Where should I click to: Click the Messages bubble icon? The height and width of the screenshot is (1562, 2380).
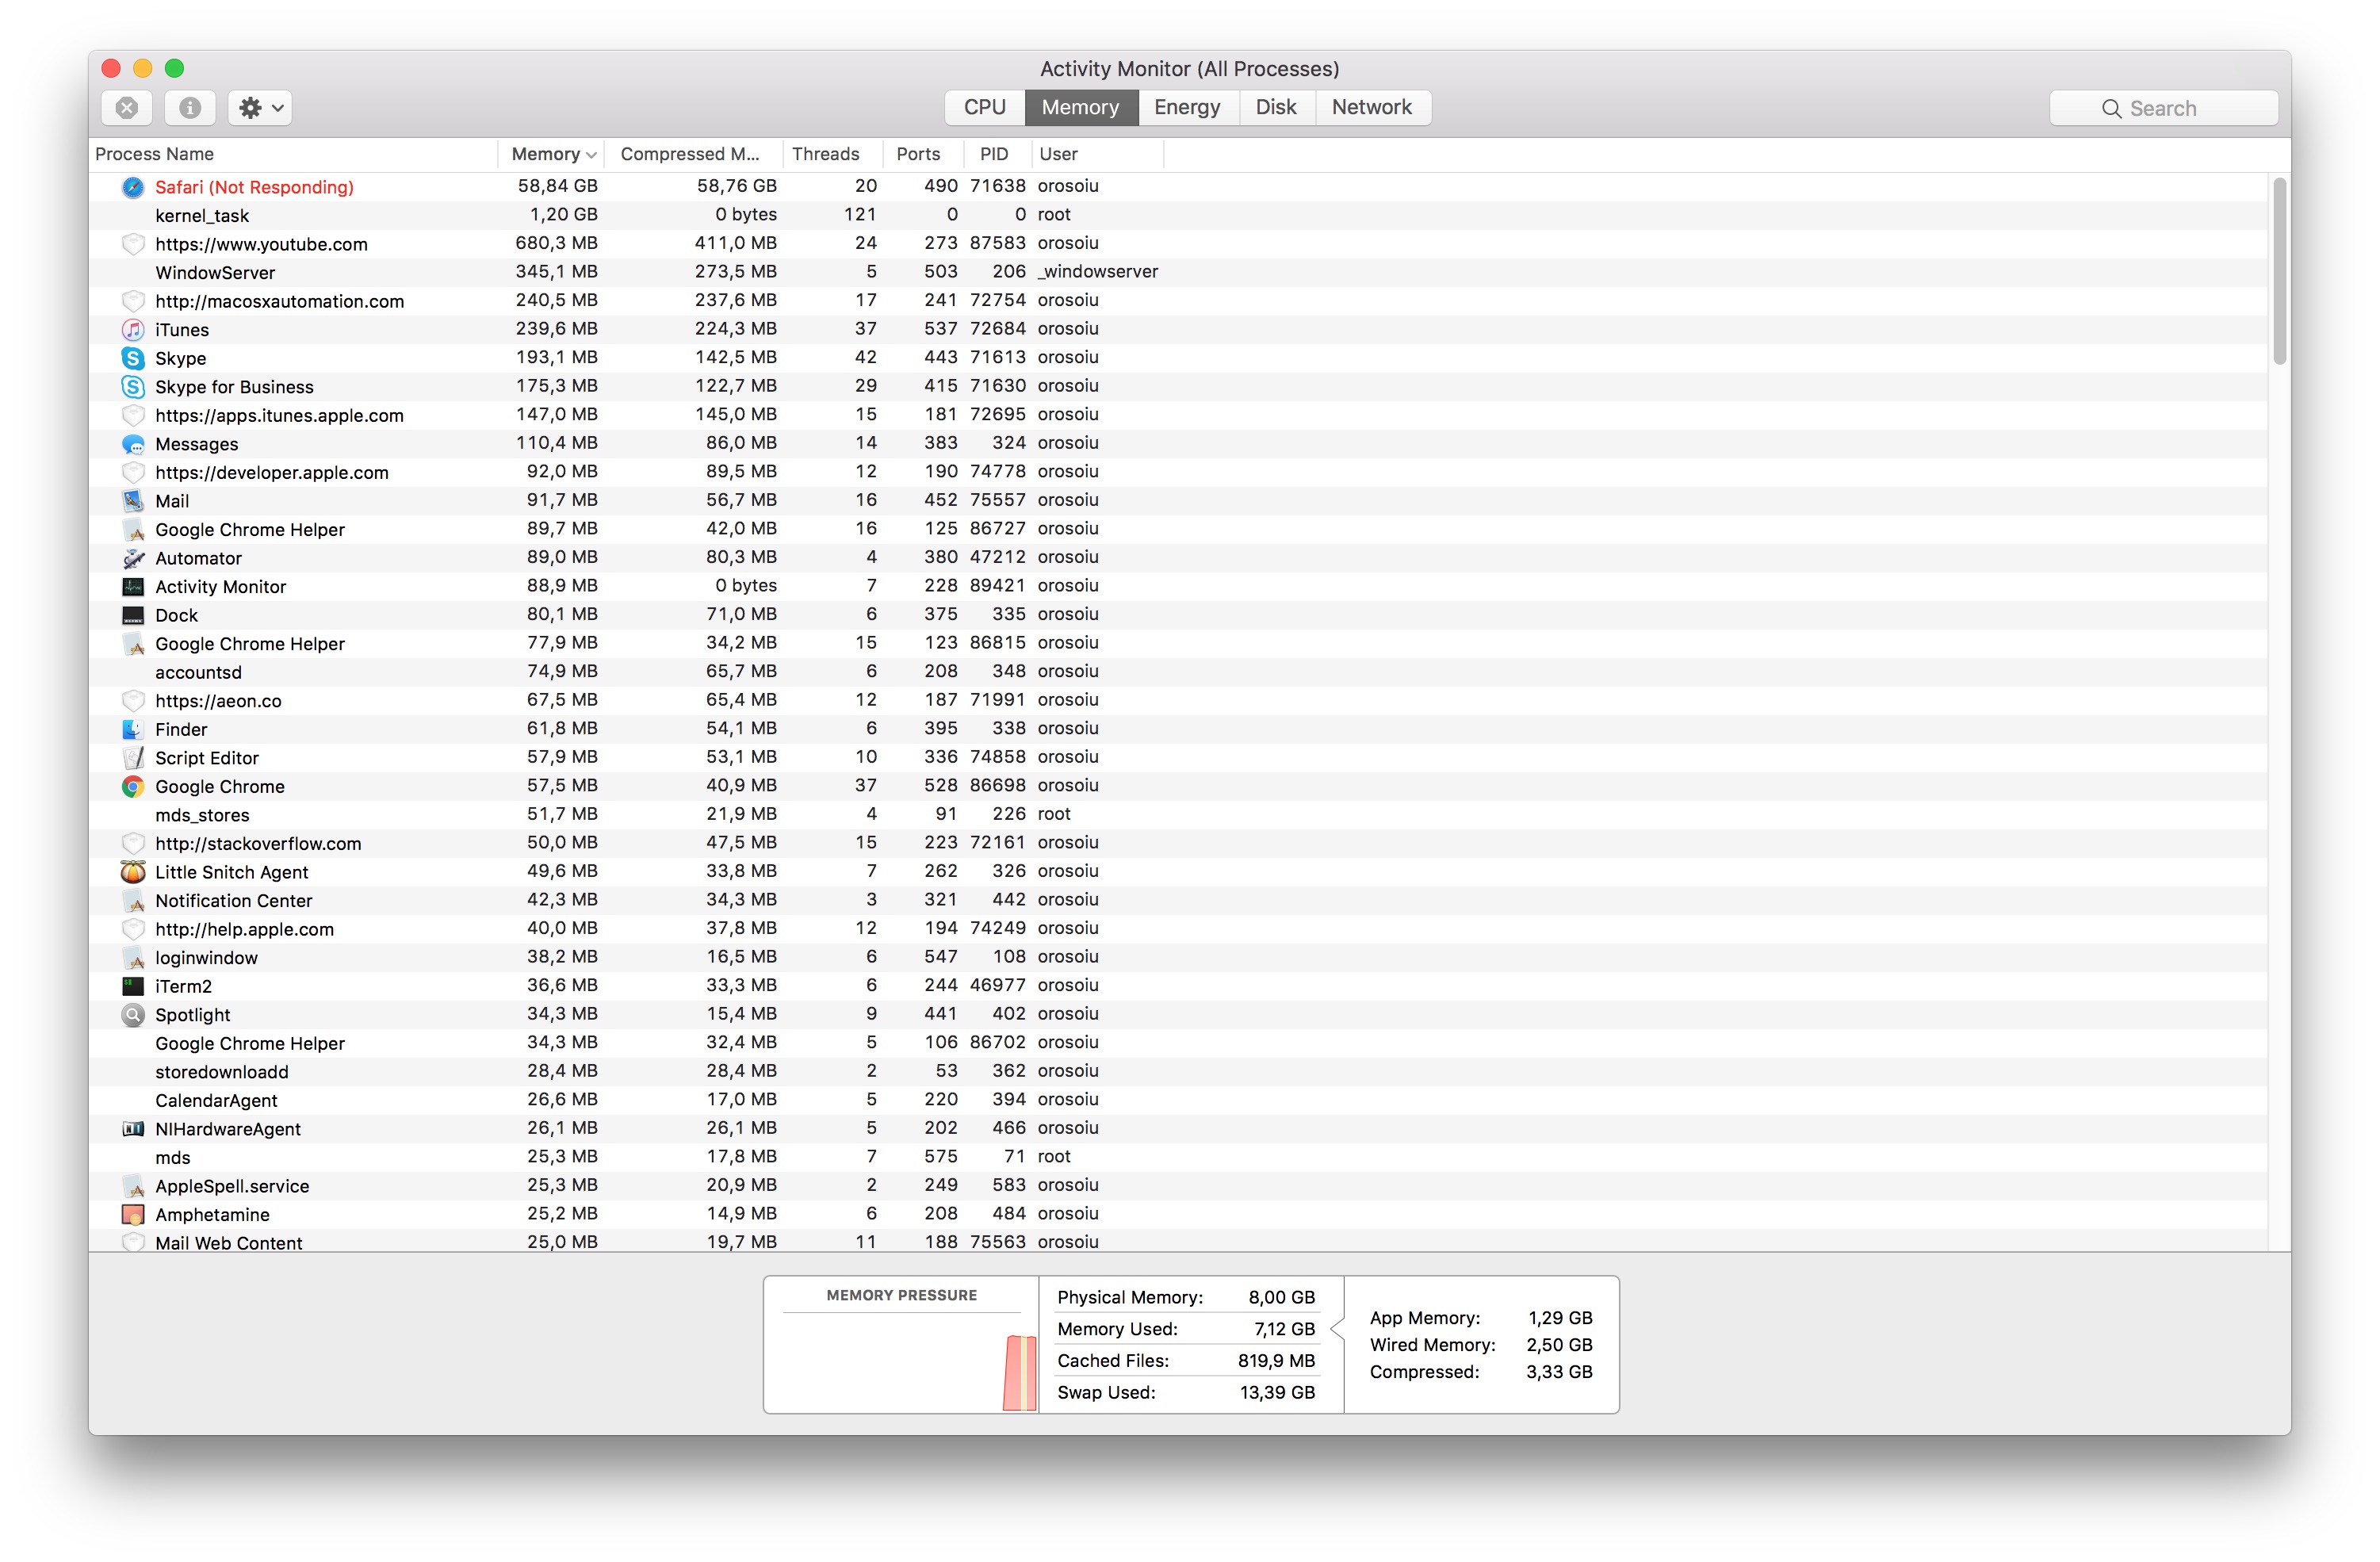[x=133, y=444]
